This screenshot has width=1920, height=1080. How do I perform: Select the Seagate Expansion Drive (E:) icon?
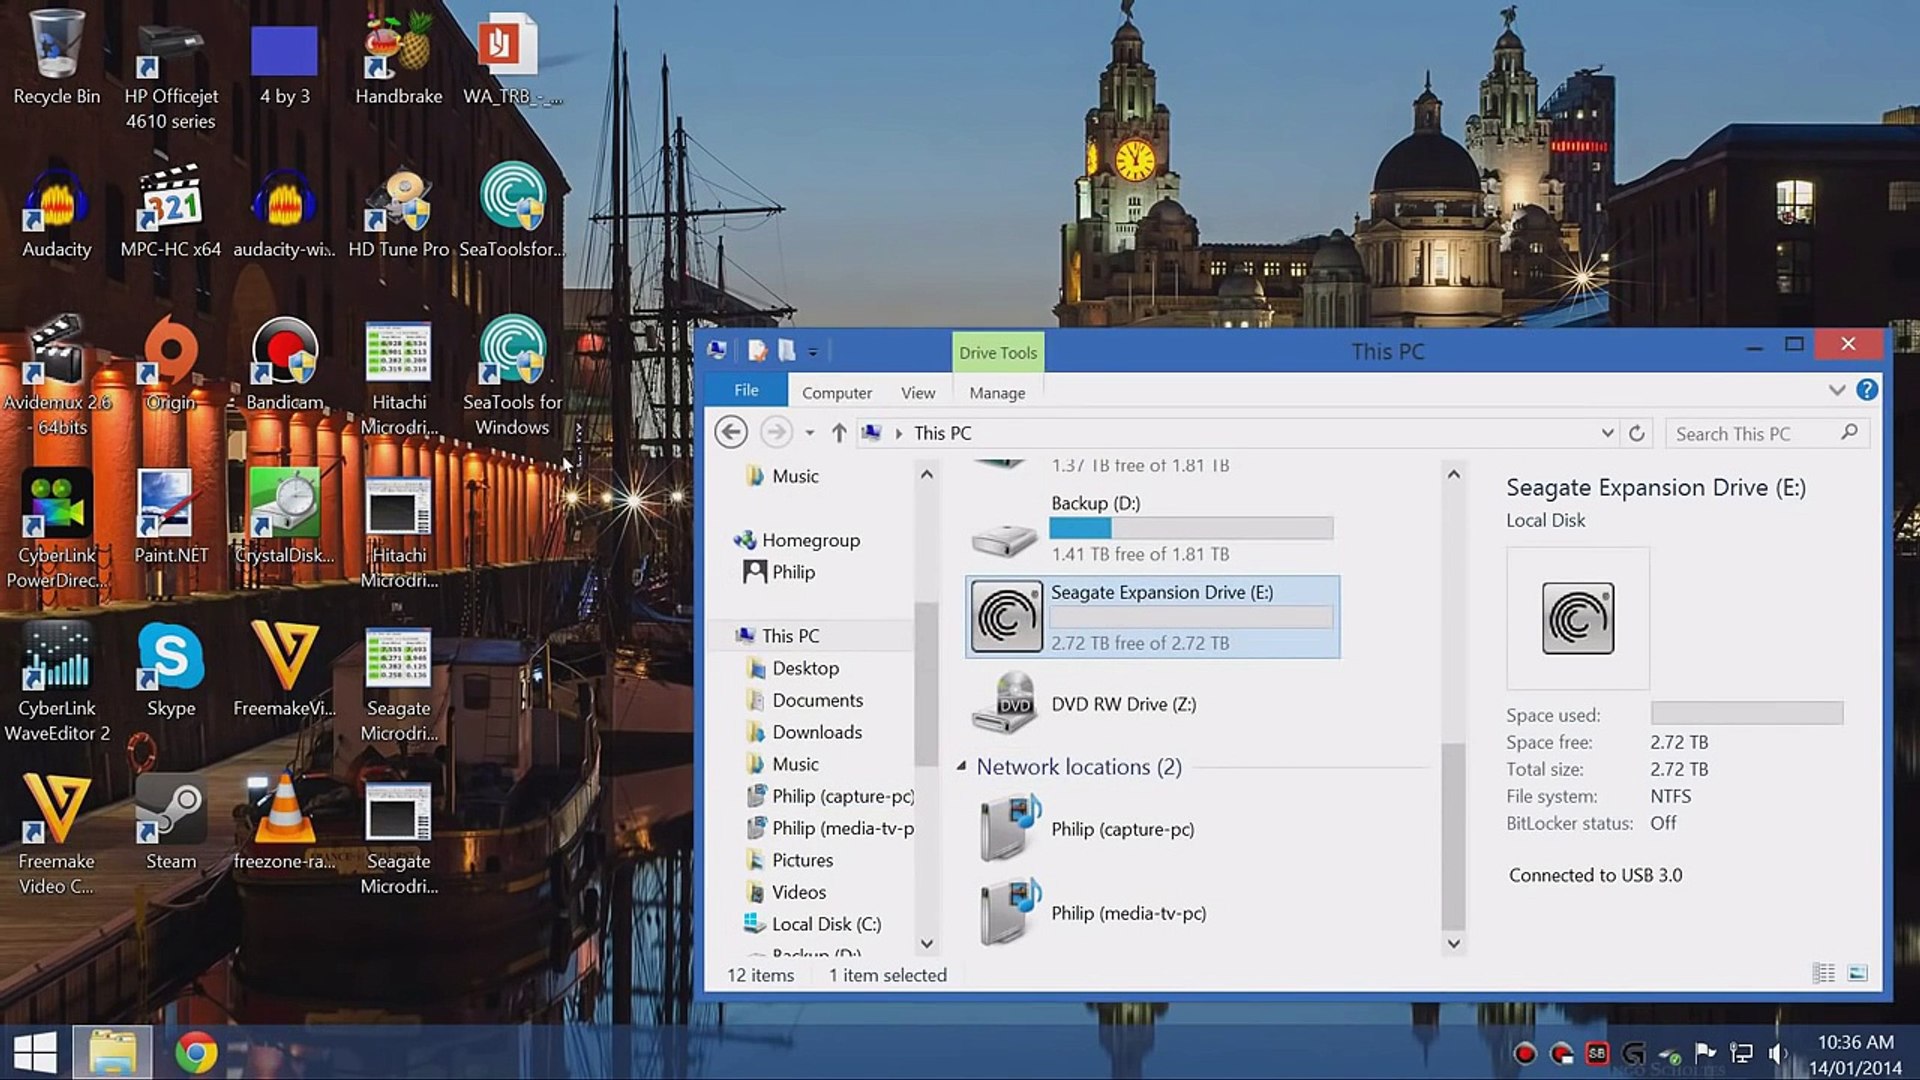(x=1006, y=617)
